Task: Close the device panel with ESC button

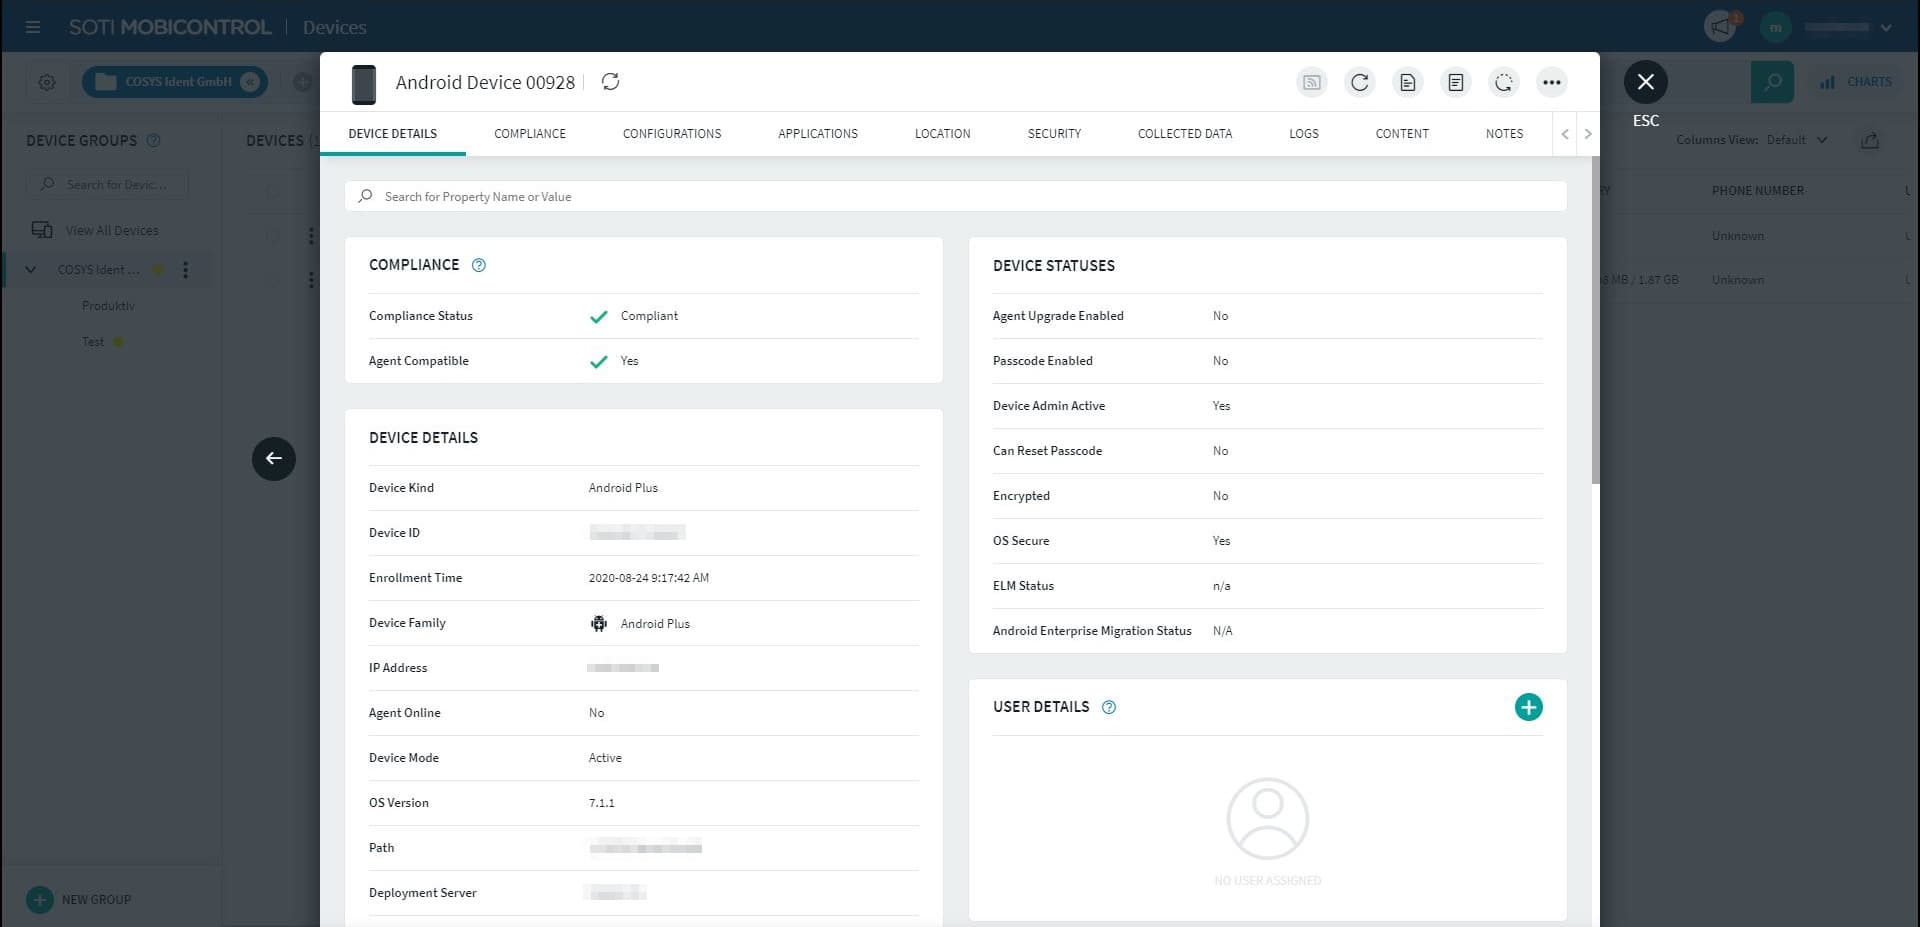Action: 1645,82
